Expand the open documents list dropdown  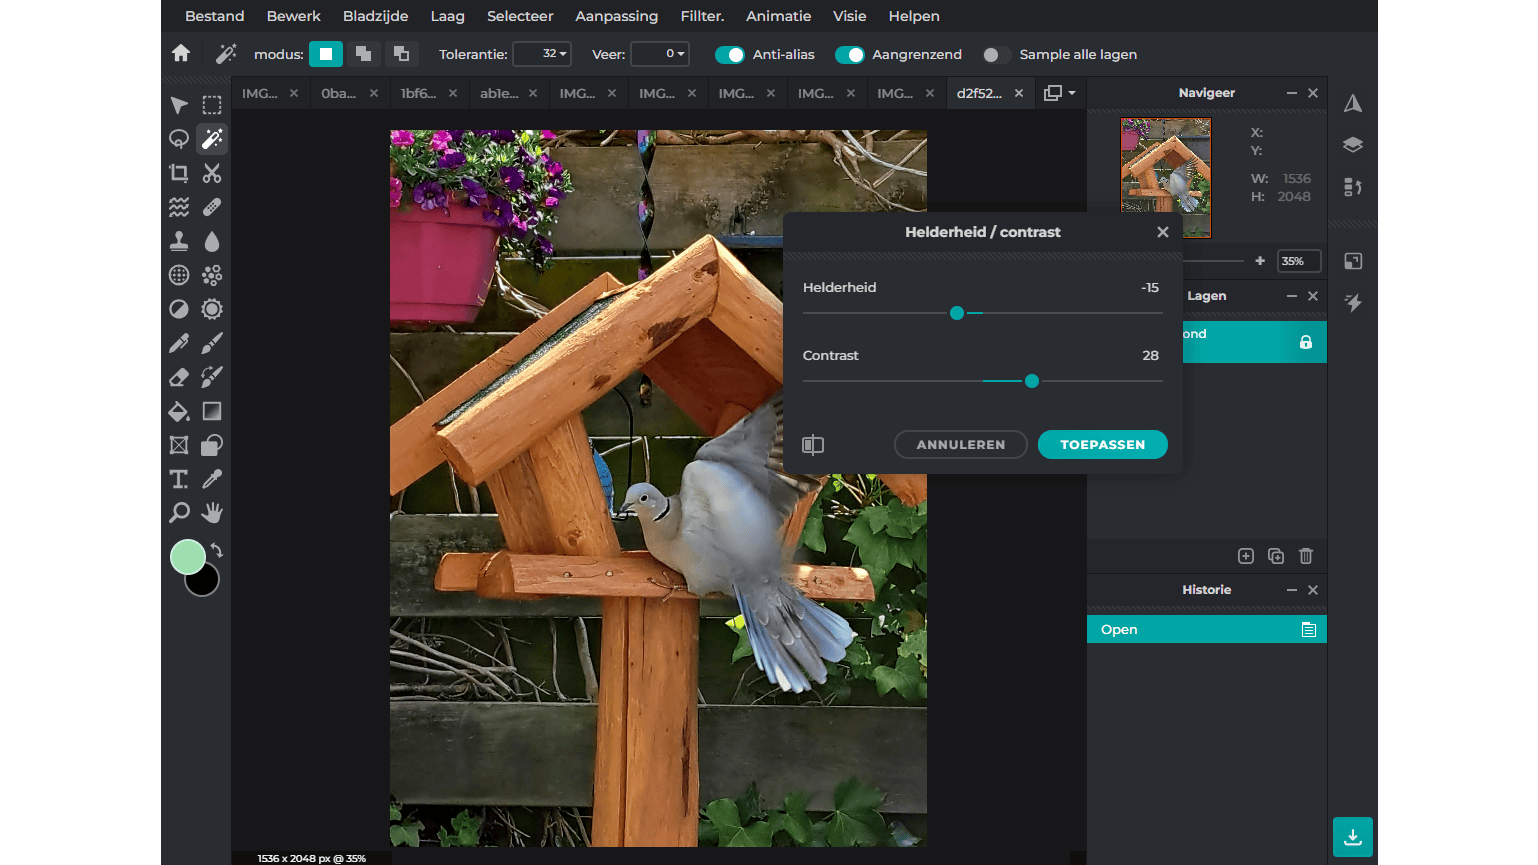[x=1060, y=93]
